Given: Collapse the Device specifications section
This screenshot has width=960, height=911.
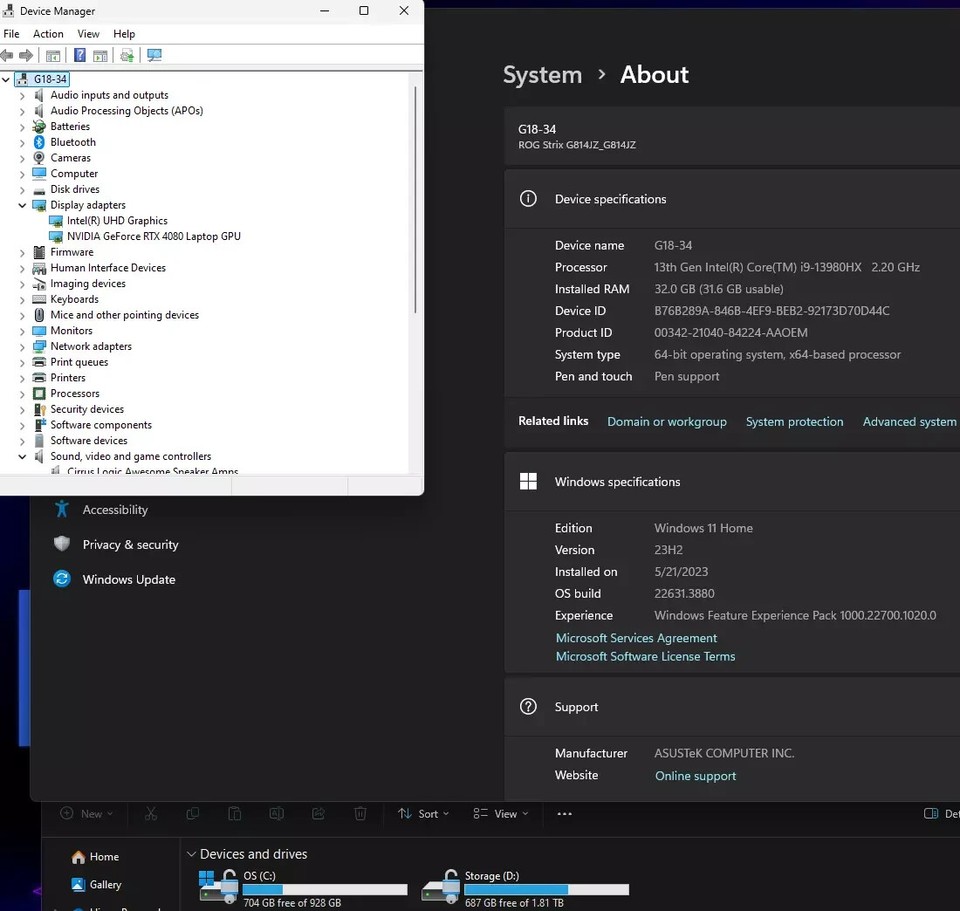Looking at the screenshot, I should point(610,199).
